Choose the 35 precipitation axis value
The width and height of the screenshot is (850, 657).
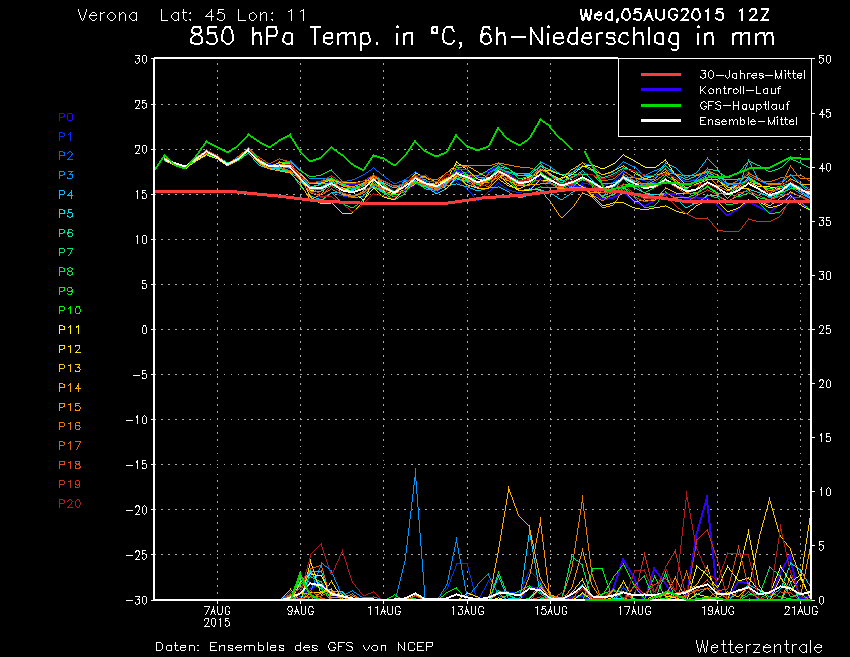[x=825, y=222]
